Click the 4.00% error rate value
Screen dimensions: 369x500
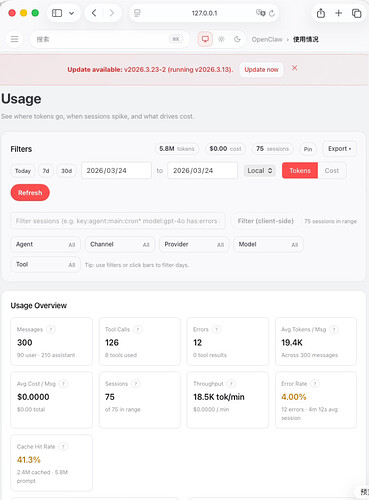tap(294, 397)
